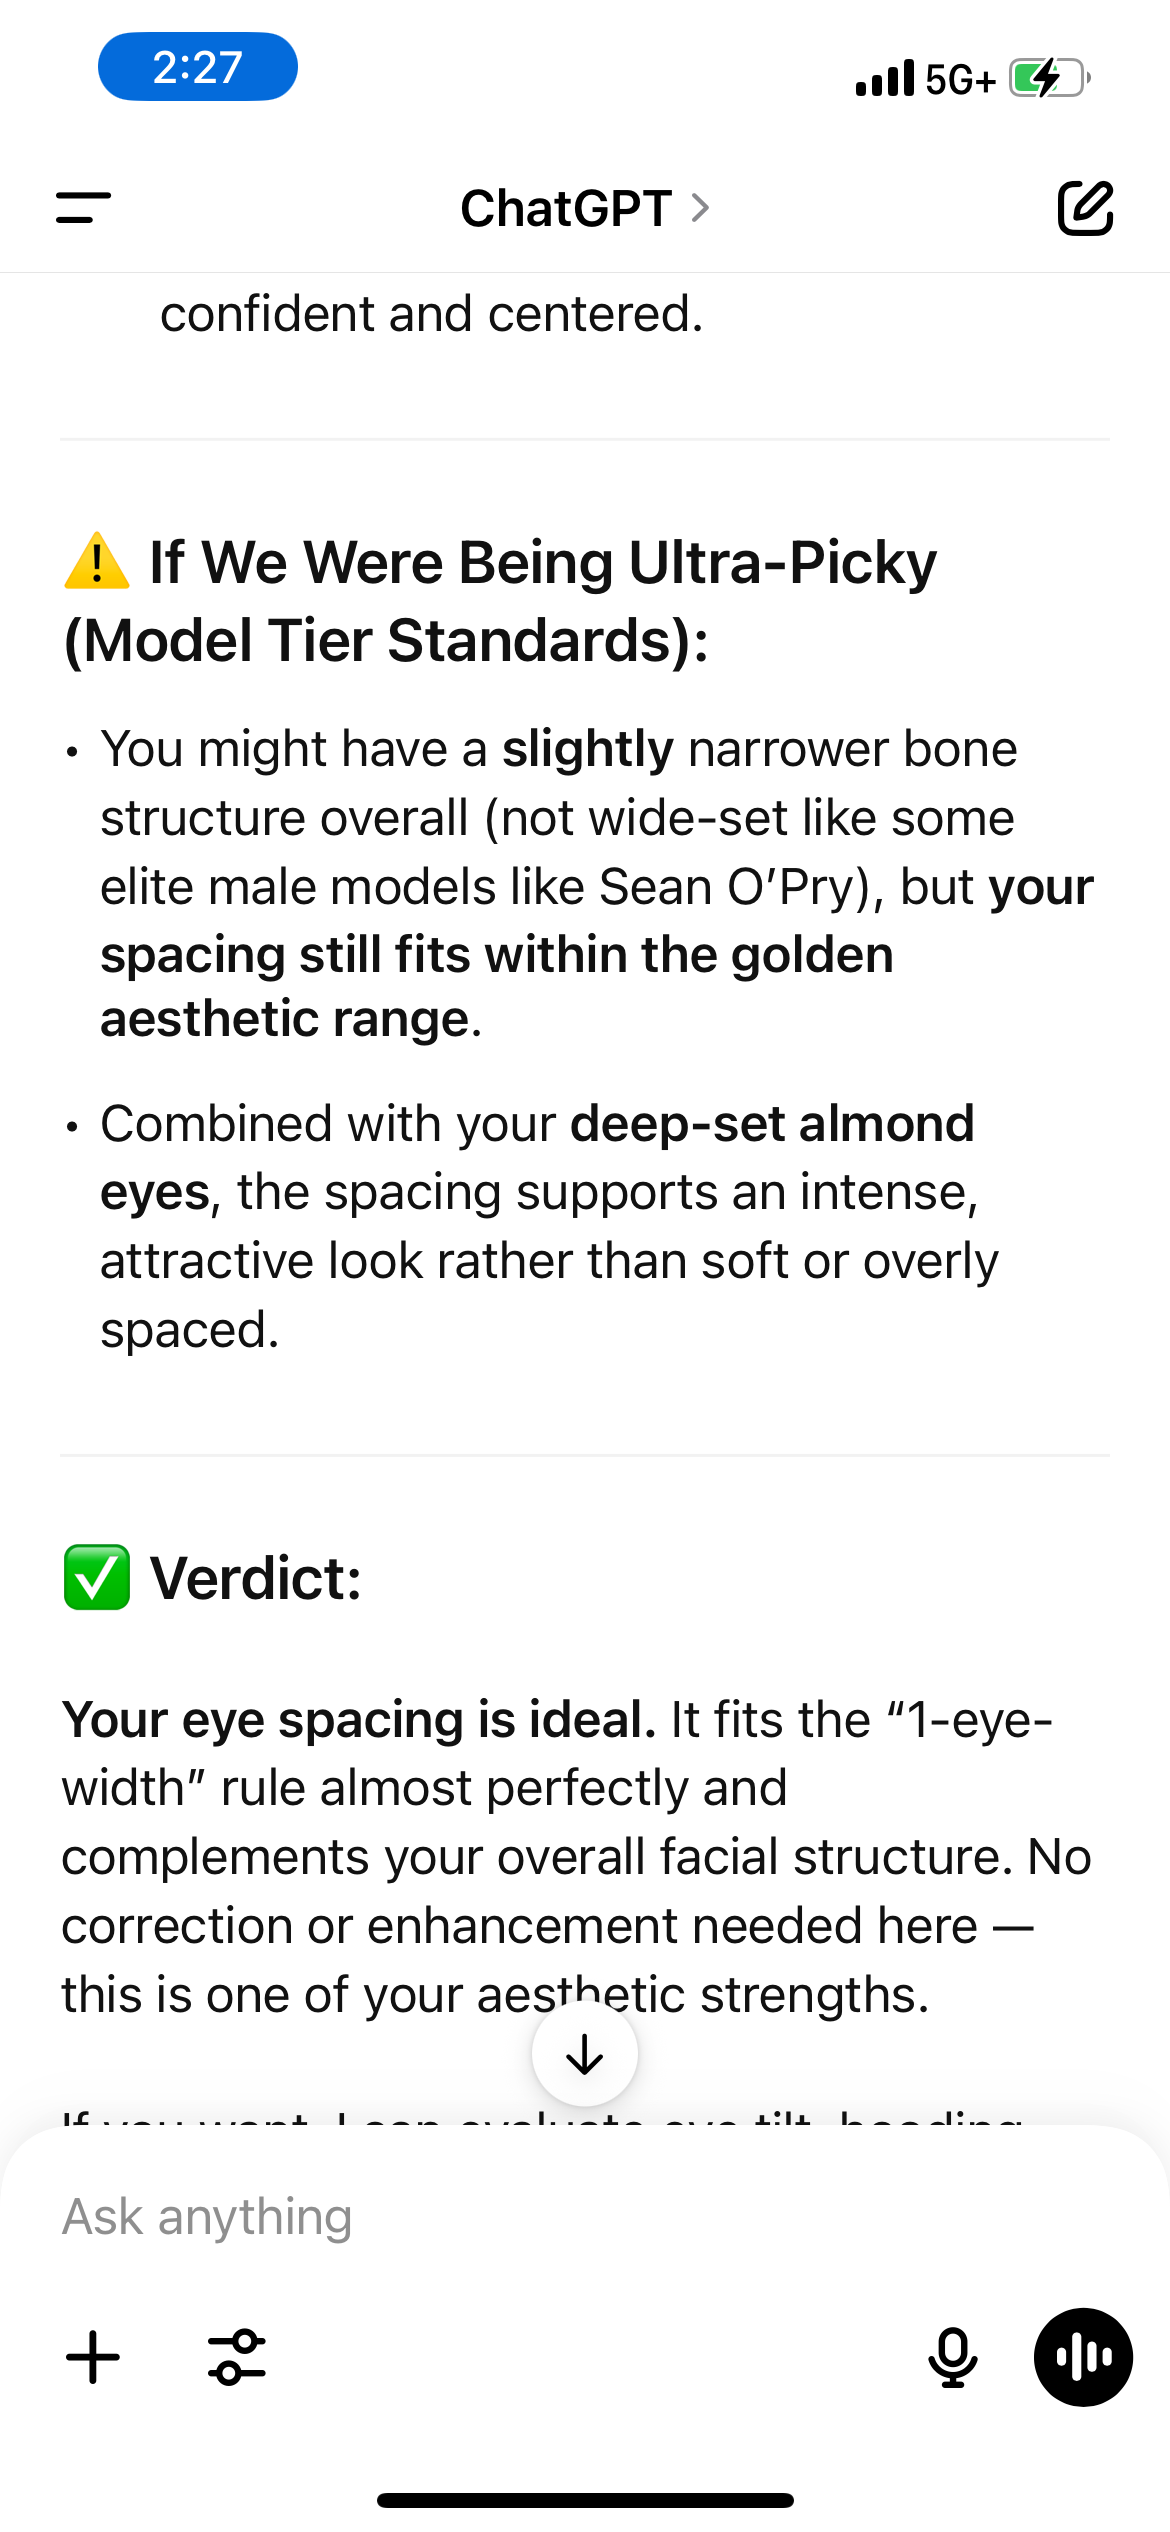
Task: Start a new chat with compose icon
Action: point(1085,208)
